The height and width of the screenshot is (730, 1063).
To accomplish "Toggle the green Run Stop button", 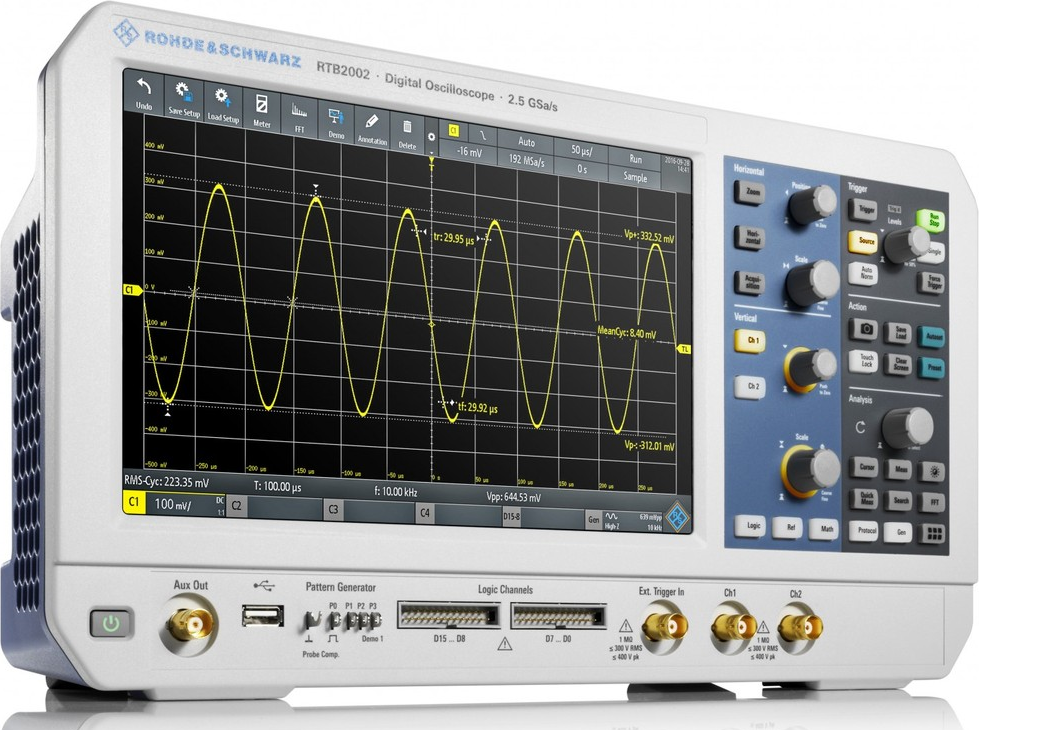I will click(932, 220).
